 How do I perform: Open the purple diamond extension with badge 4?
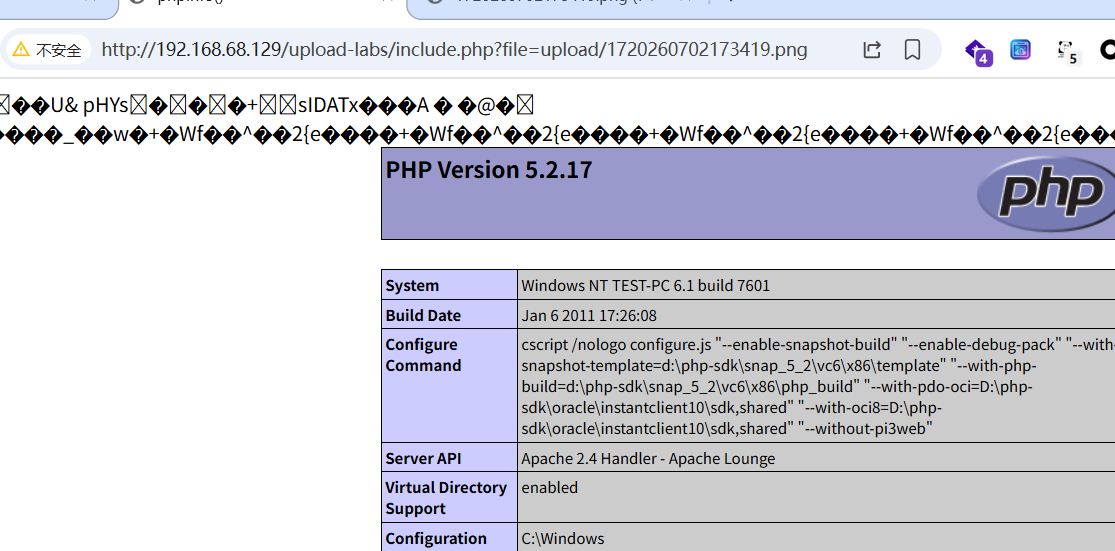click(978, 51)
